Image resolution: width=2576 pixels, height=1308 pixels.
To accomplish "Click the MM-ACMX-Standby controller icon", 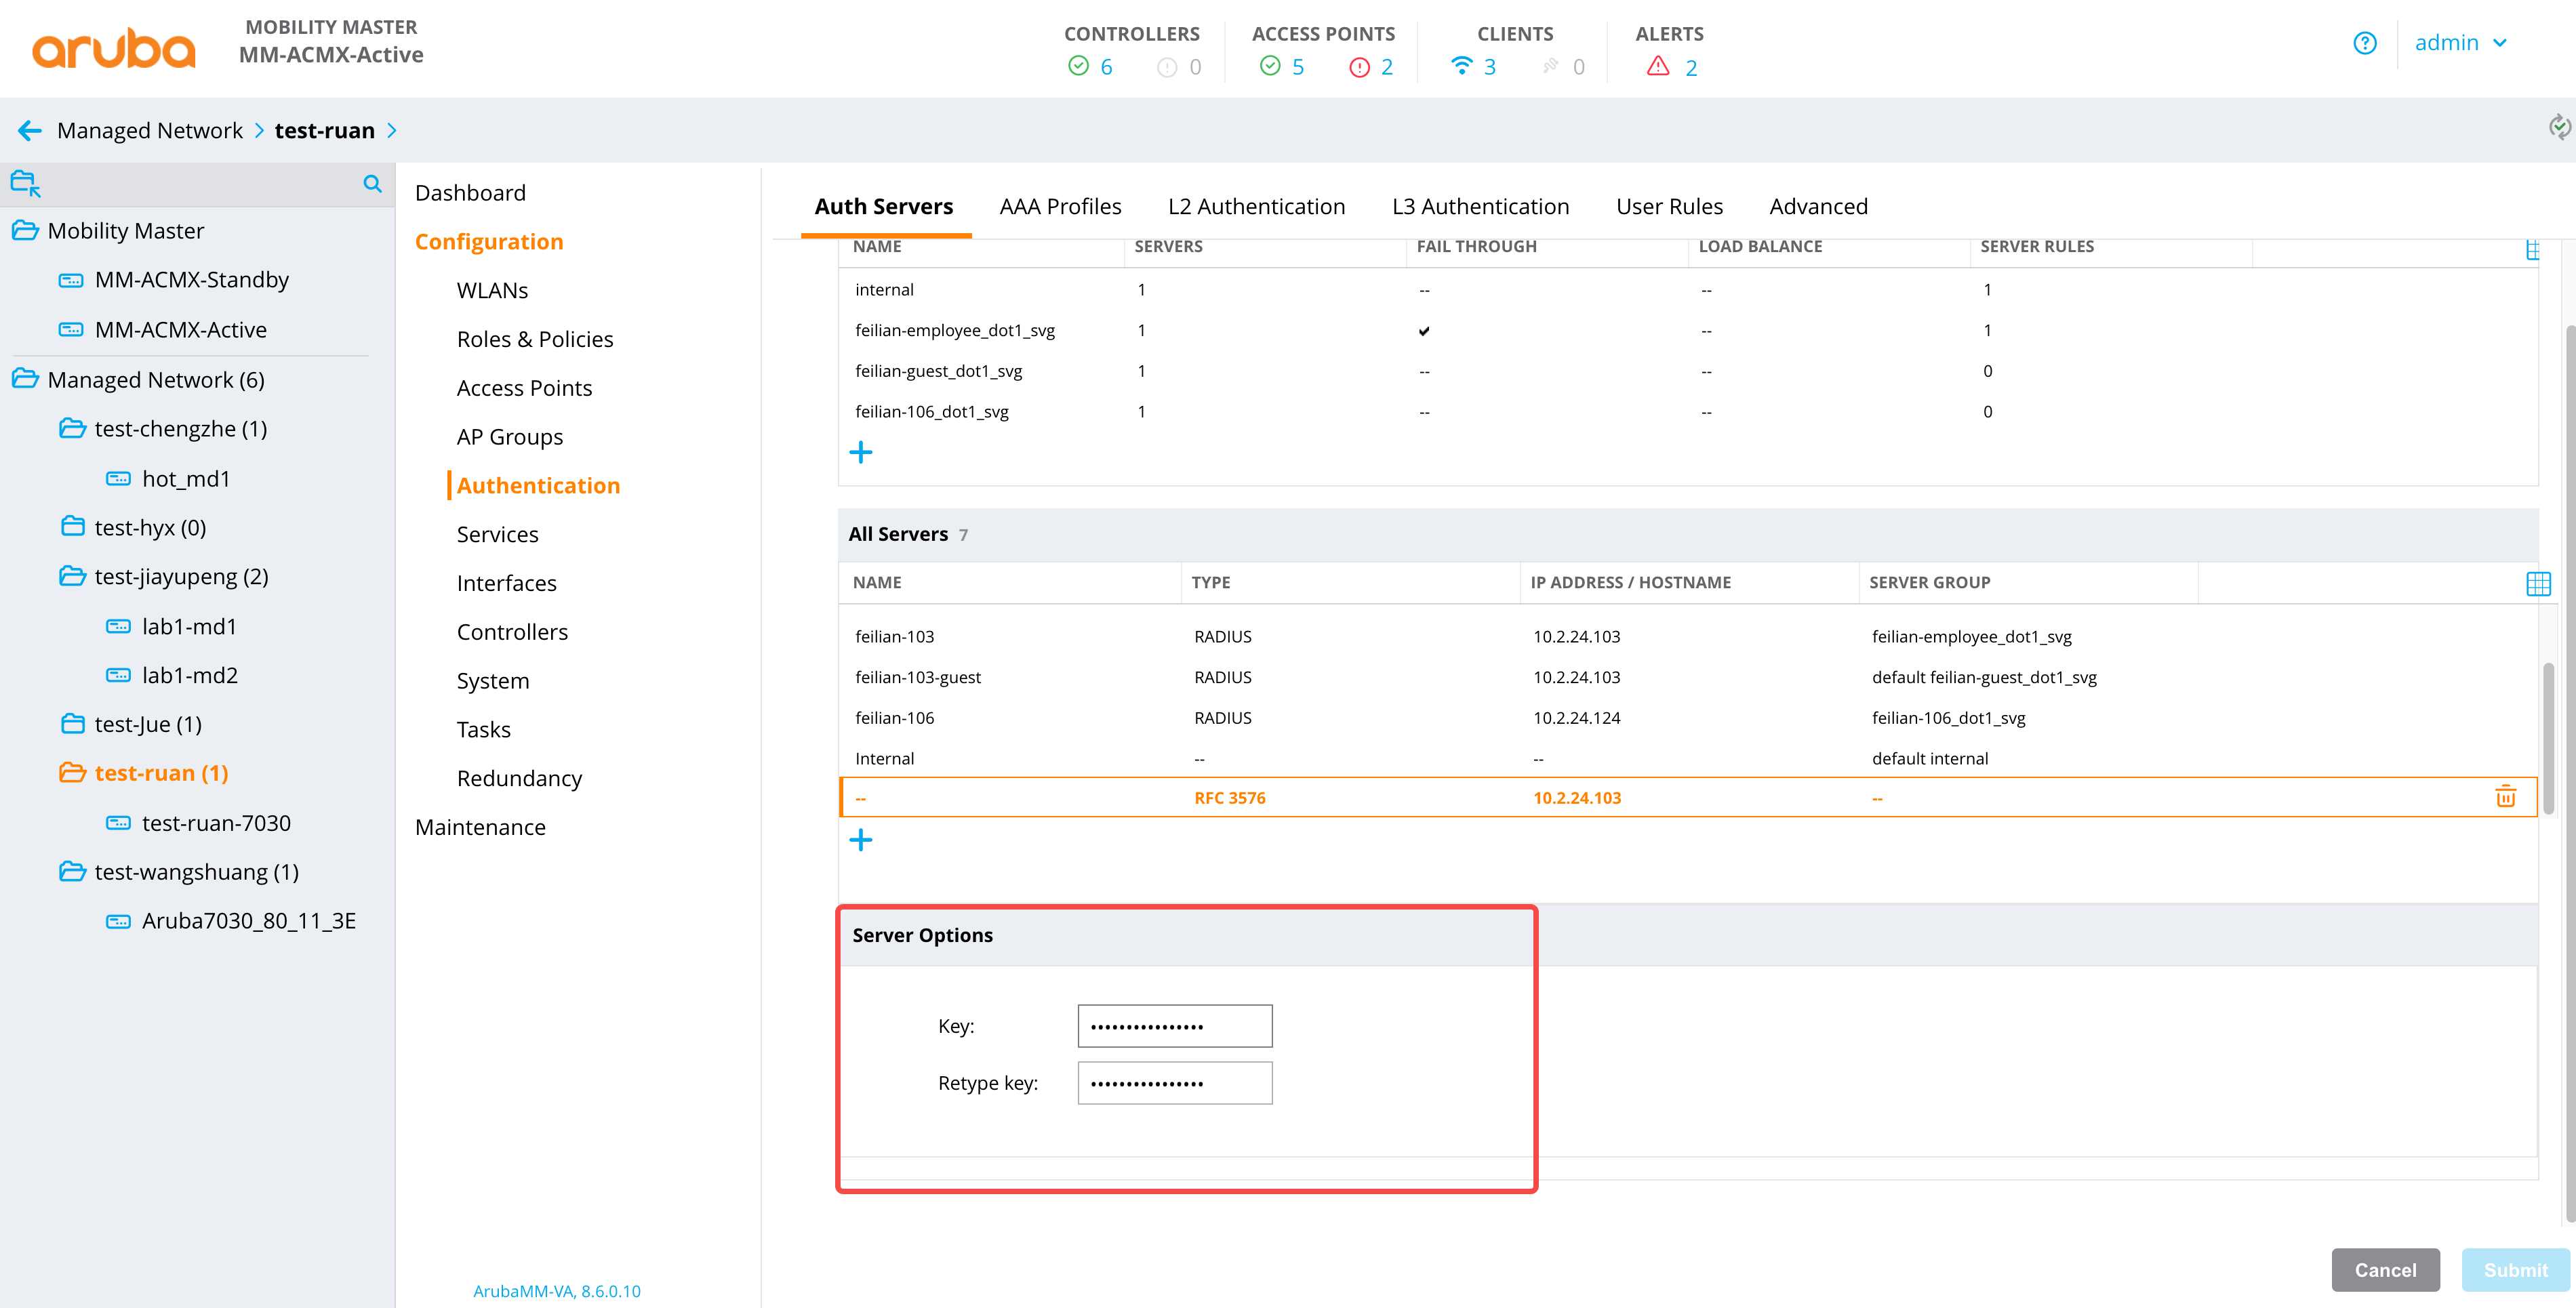I will 71,280.
